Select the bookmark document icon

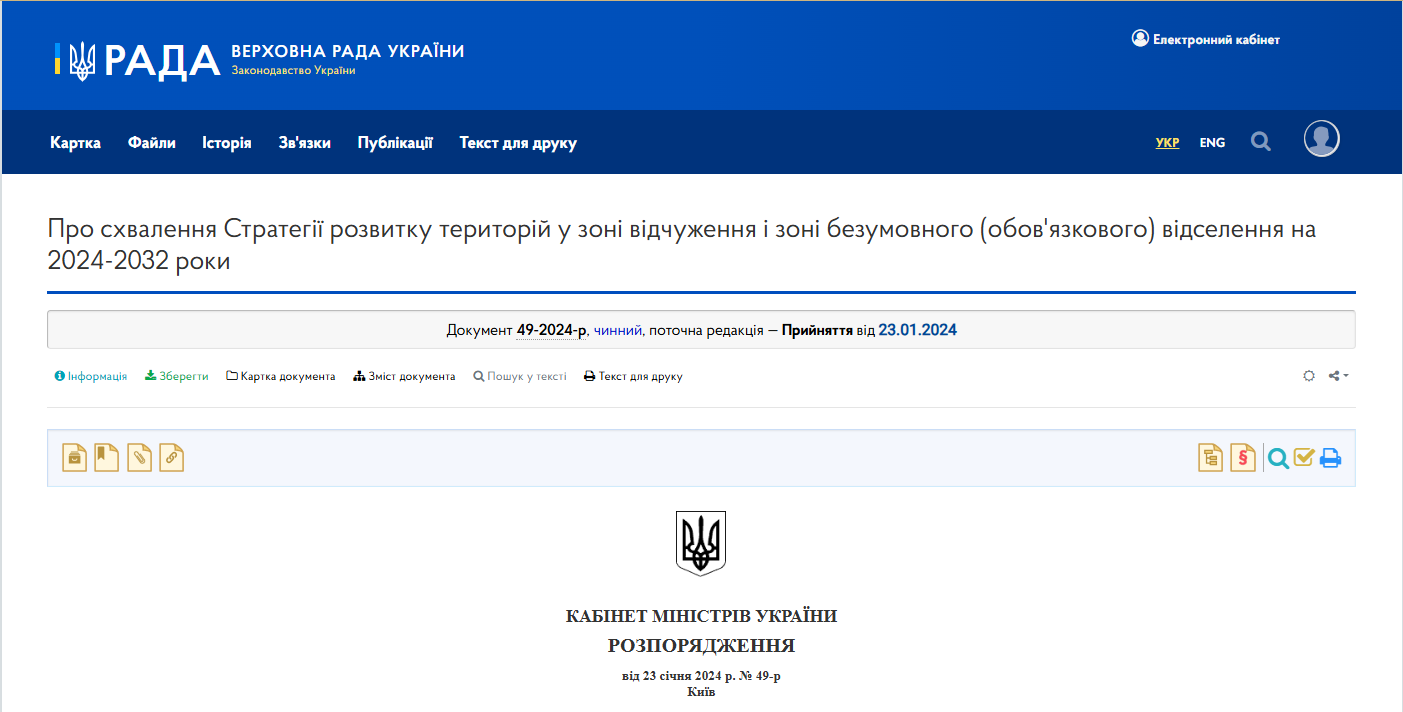[106, 457]
